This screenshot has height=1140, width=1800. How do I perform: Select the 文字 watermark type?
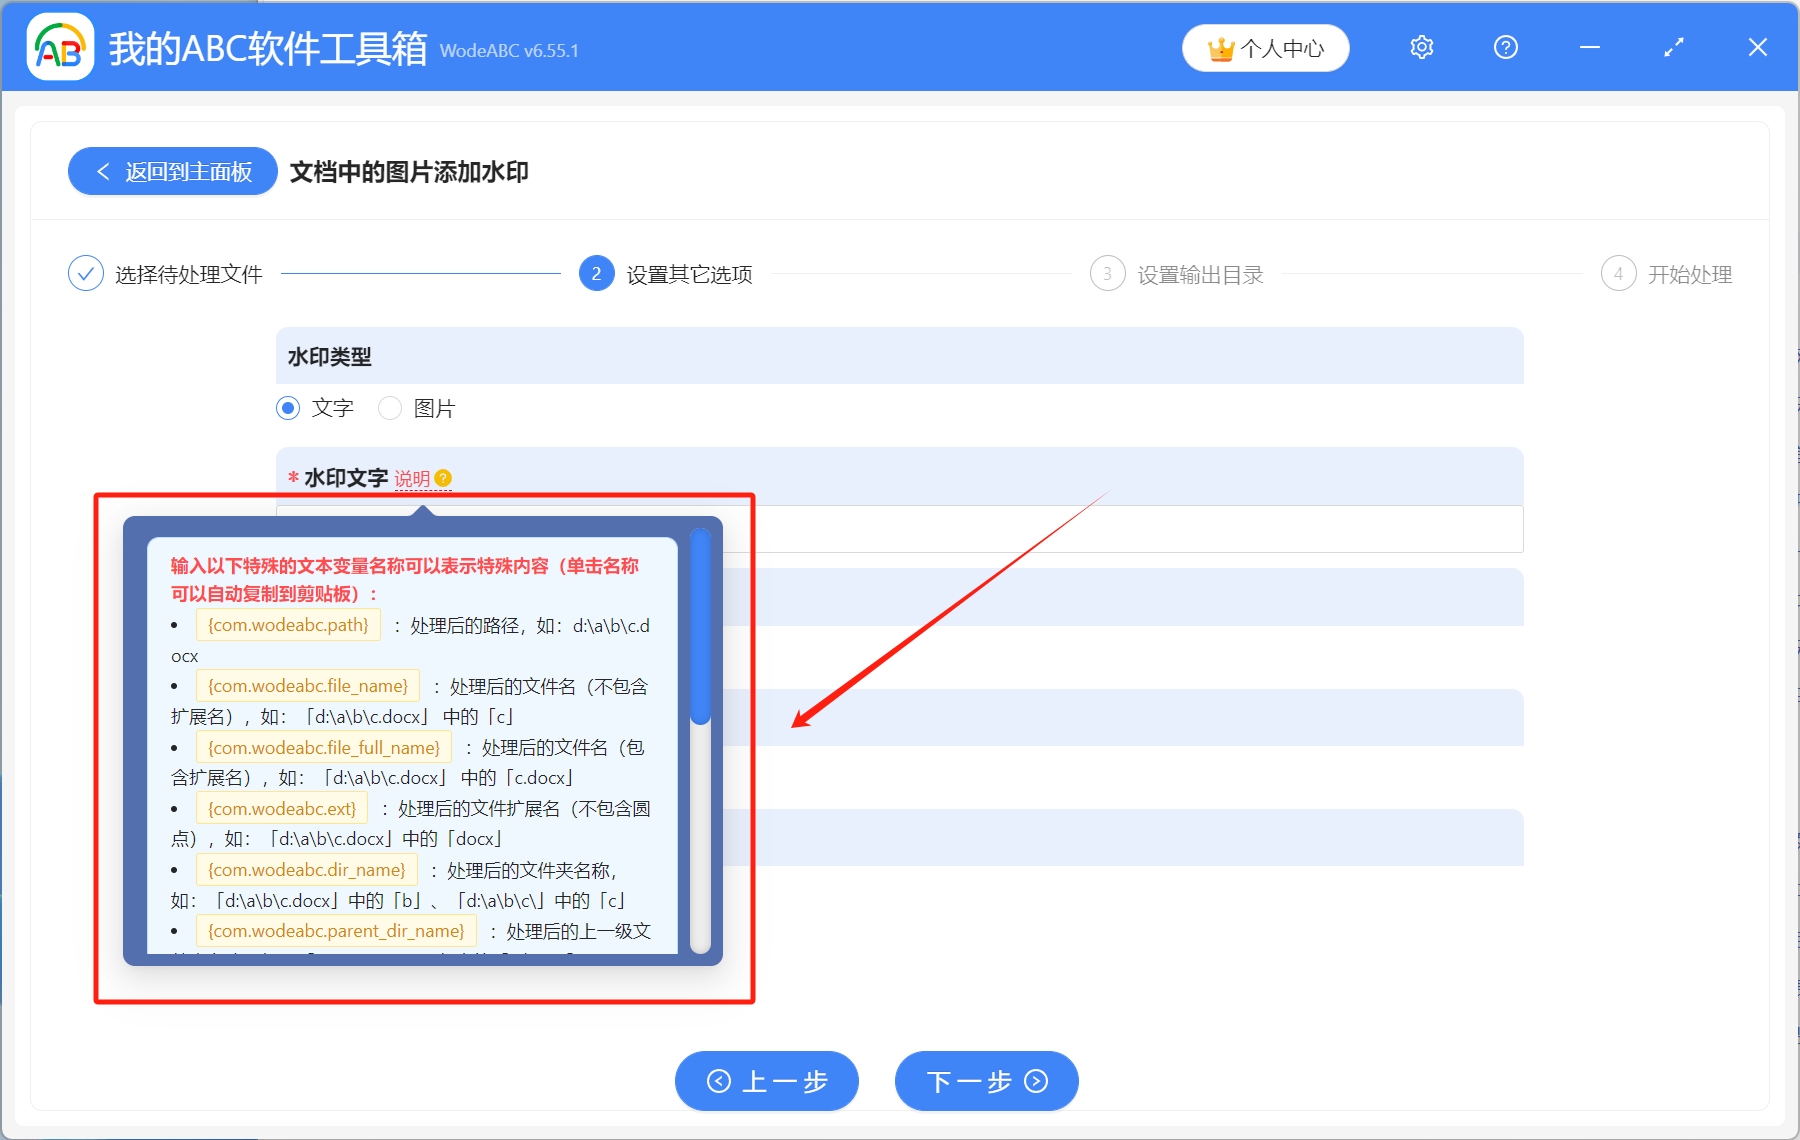pos(288,408)
